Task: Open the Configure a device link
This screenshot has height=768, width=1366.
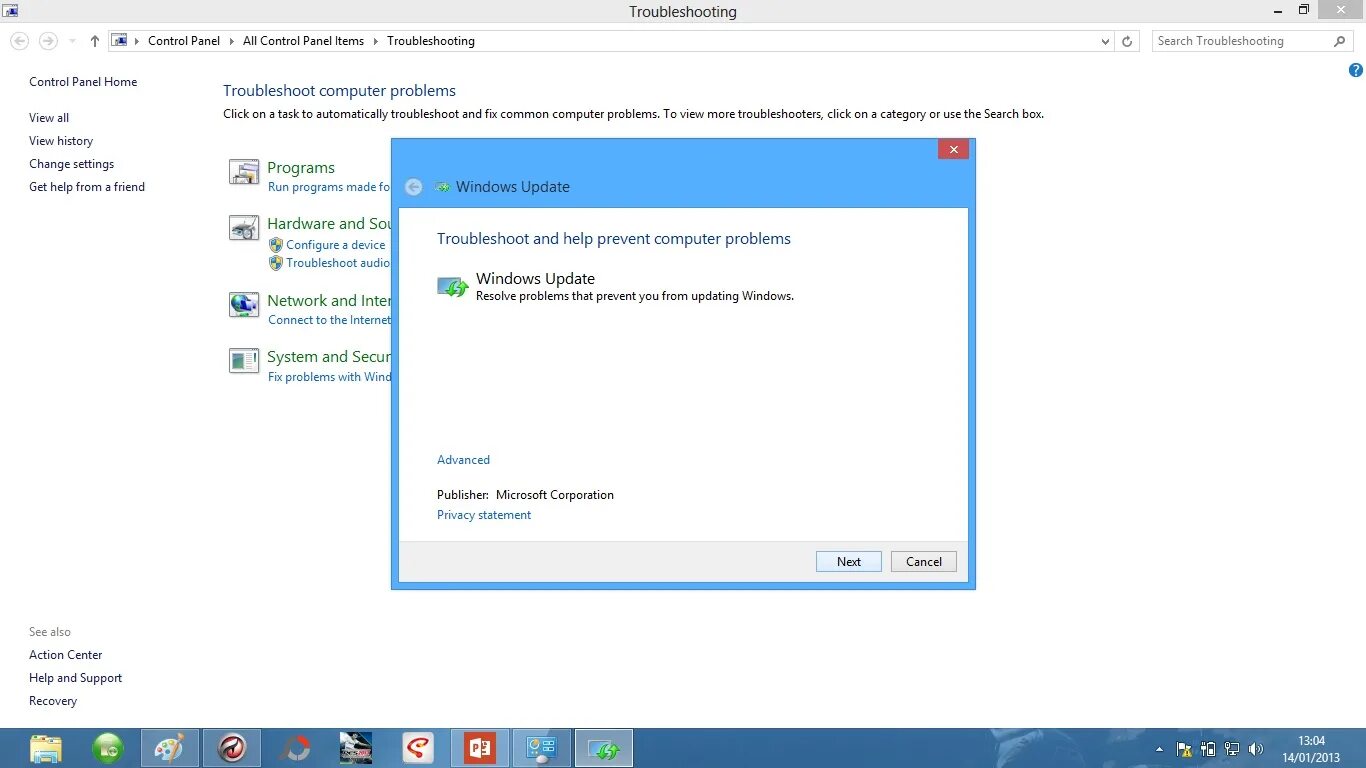Action: tap(336, 245)
